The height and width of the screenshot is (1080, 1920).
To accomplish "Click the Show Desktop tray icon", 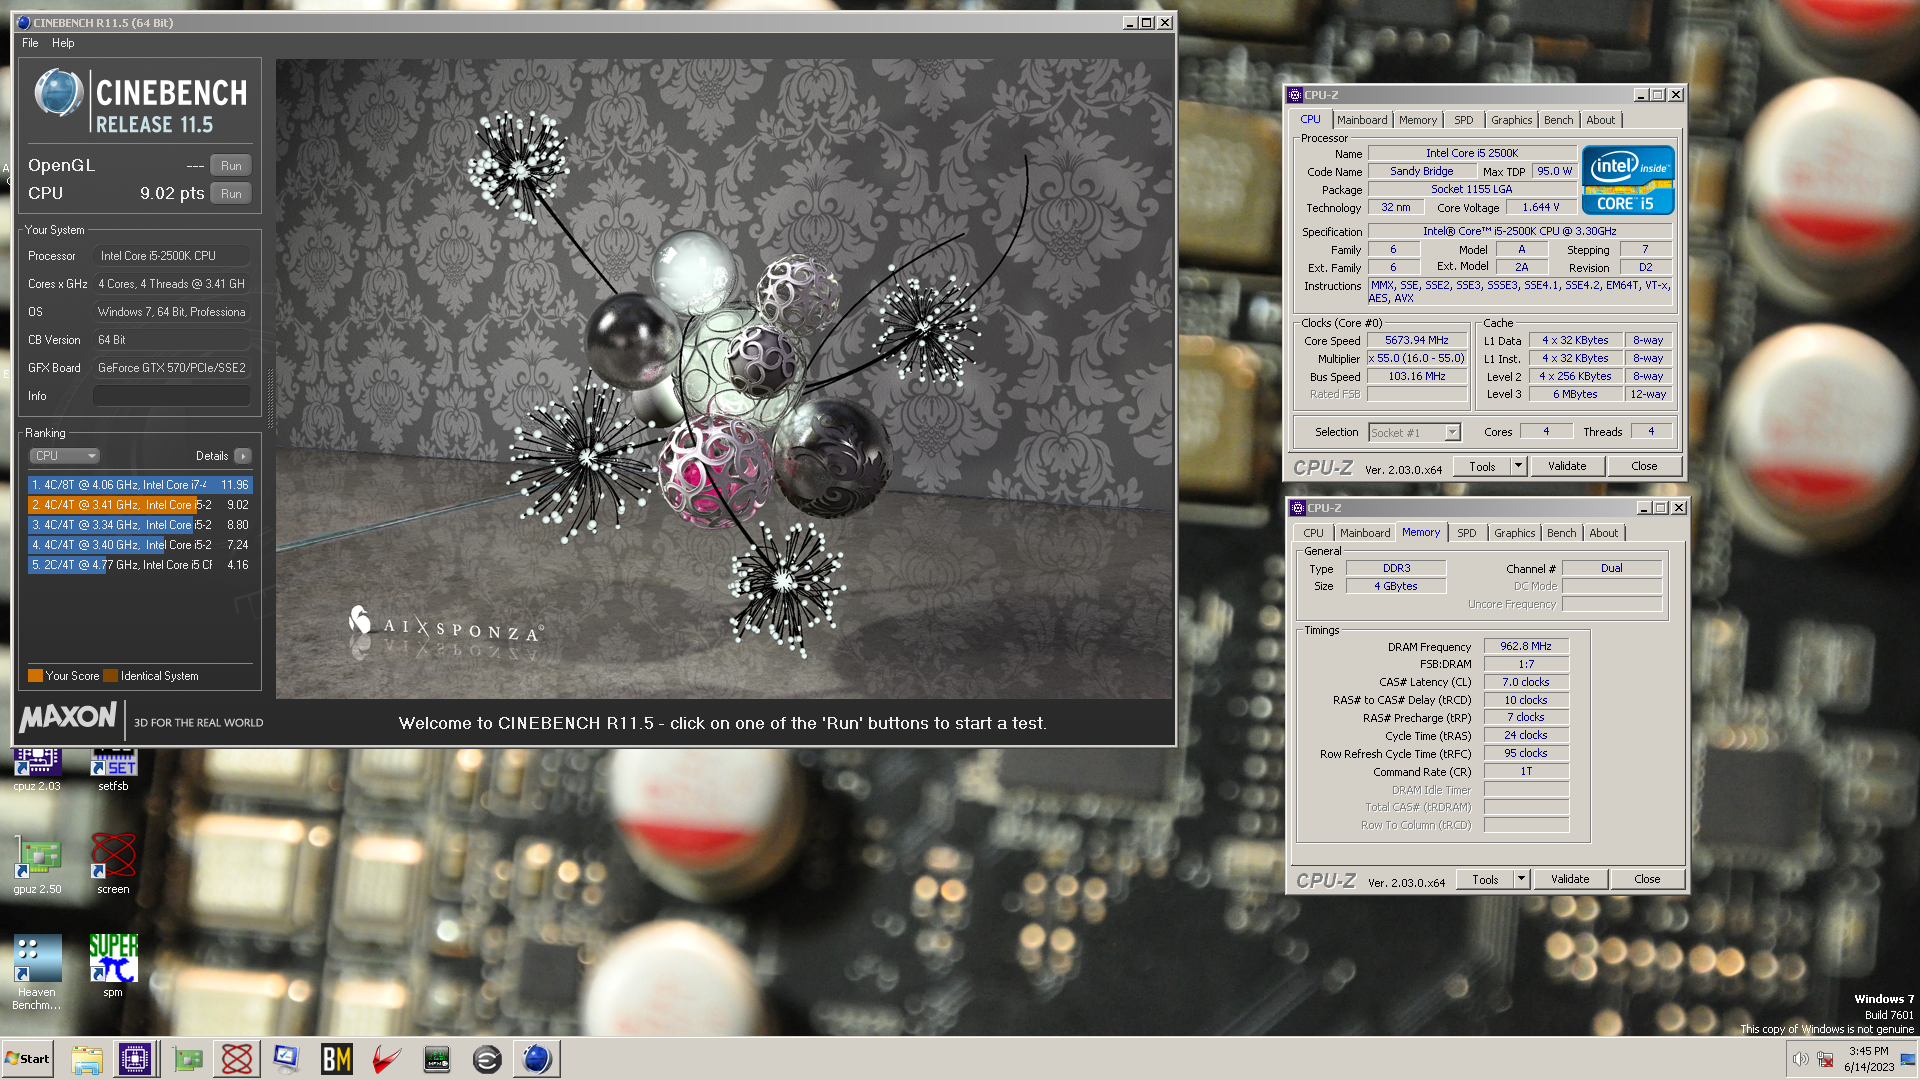I will coord(1909,1059).
